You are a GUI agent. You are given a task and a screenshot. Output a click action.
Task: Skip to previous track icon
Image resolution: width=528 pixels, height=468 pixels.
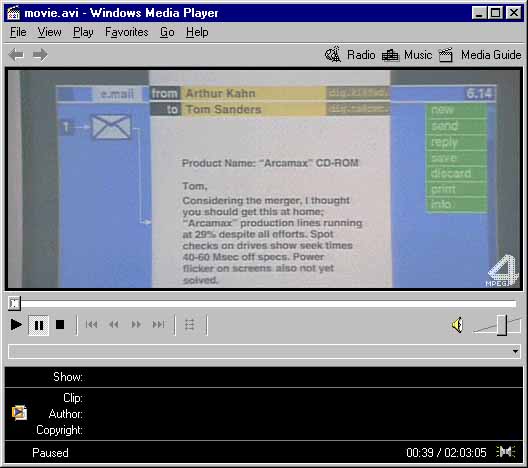(92, 325)
